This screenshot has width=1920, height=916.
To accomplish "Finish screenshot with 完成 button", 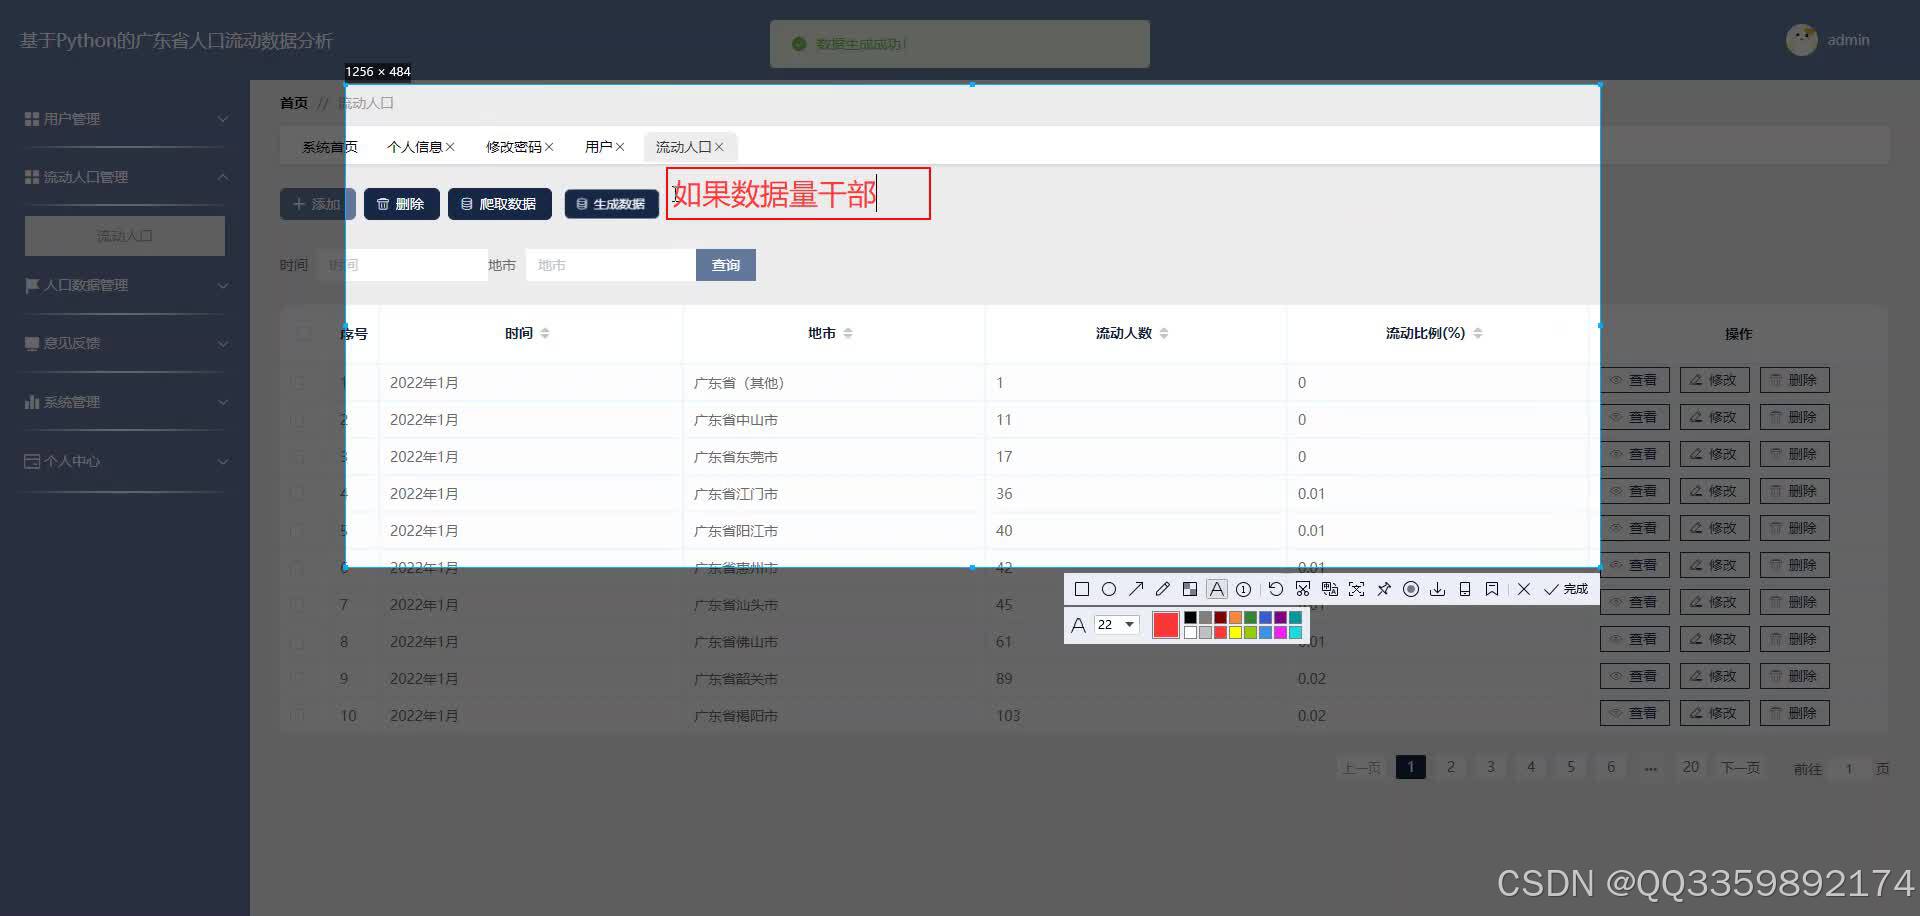I will (x=1566, y=589).
